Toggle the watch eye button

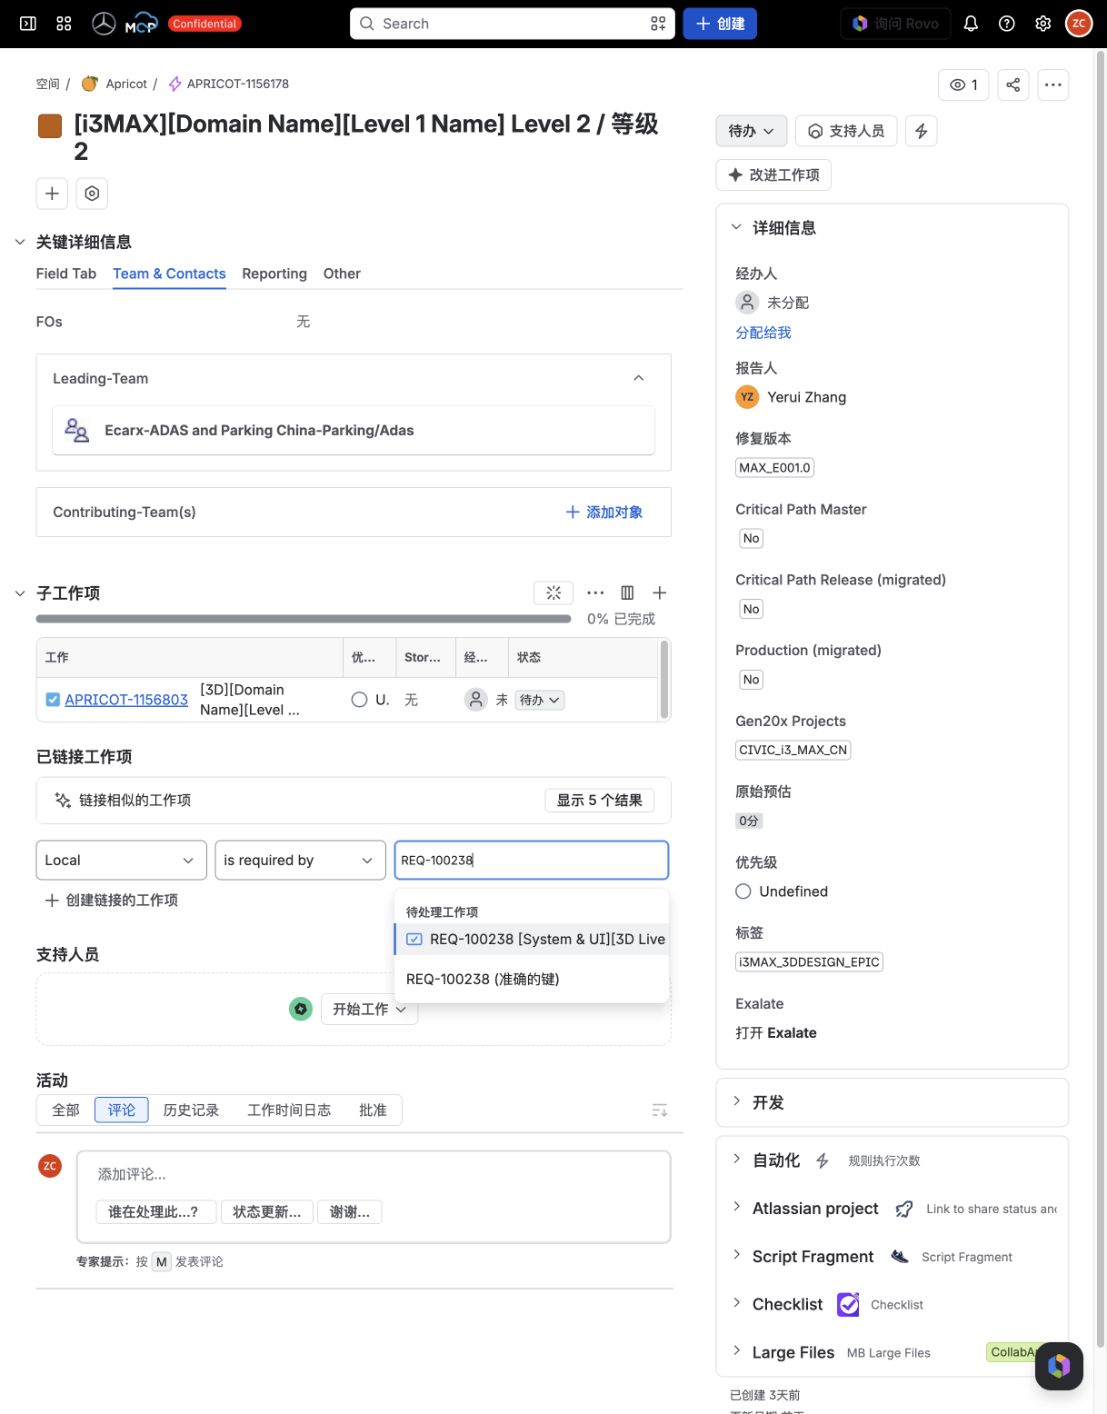(x=963, y=85)
